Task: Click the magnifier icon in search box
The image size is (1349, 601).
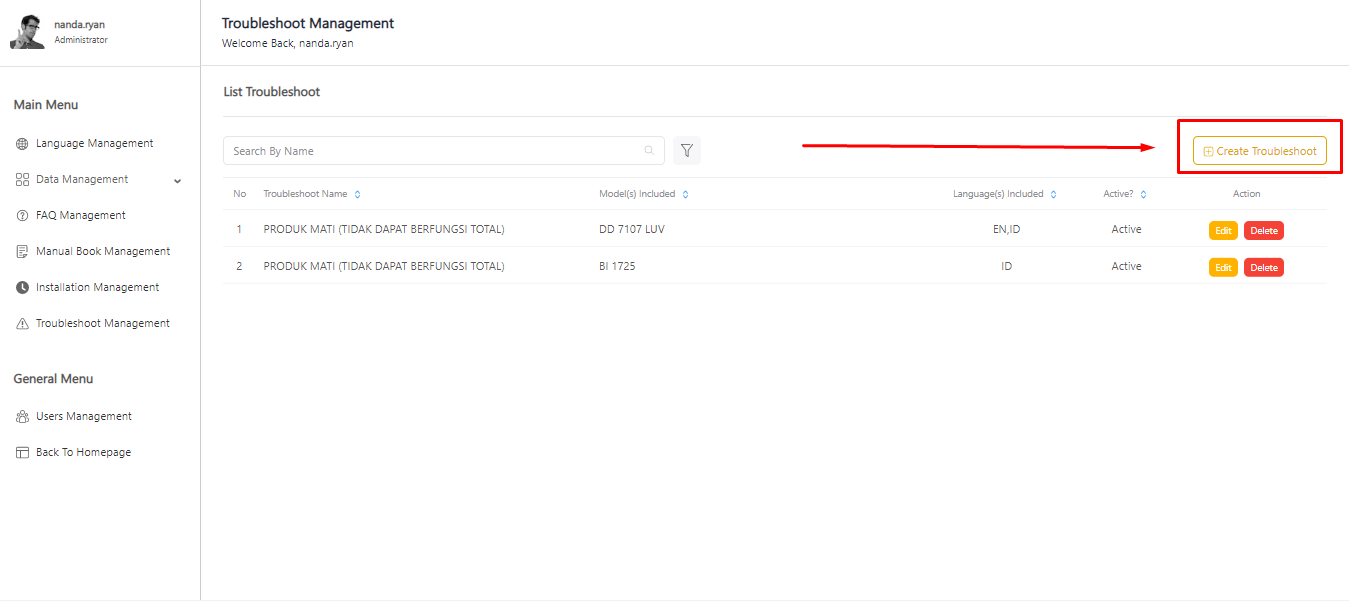Action: coord(649,151)
